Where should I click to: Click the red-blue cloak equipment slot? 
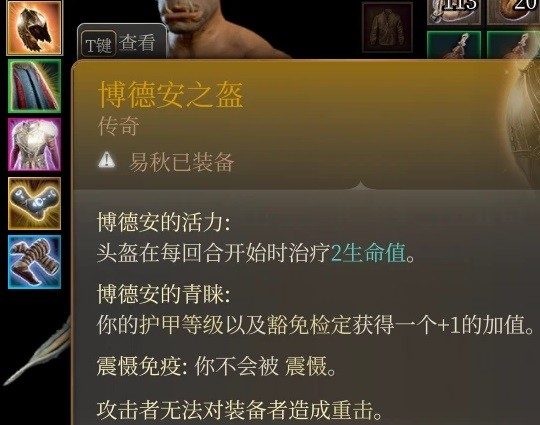(34, 86)
